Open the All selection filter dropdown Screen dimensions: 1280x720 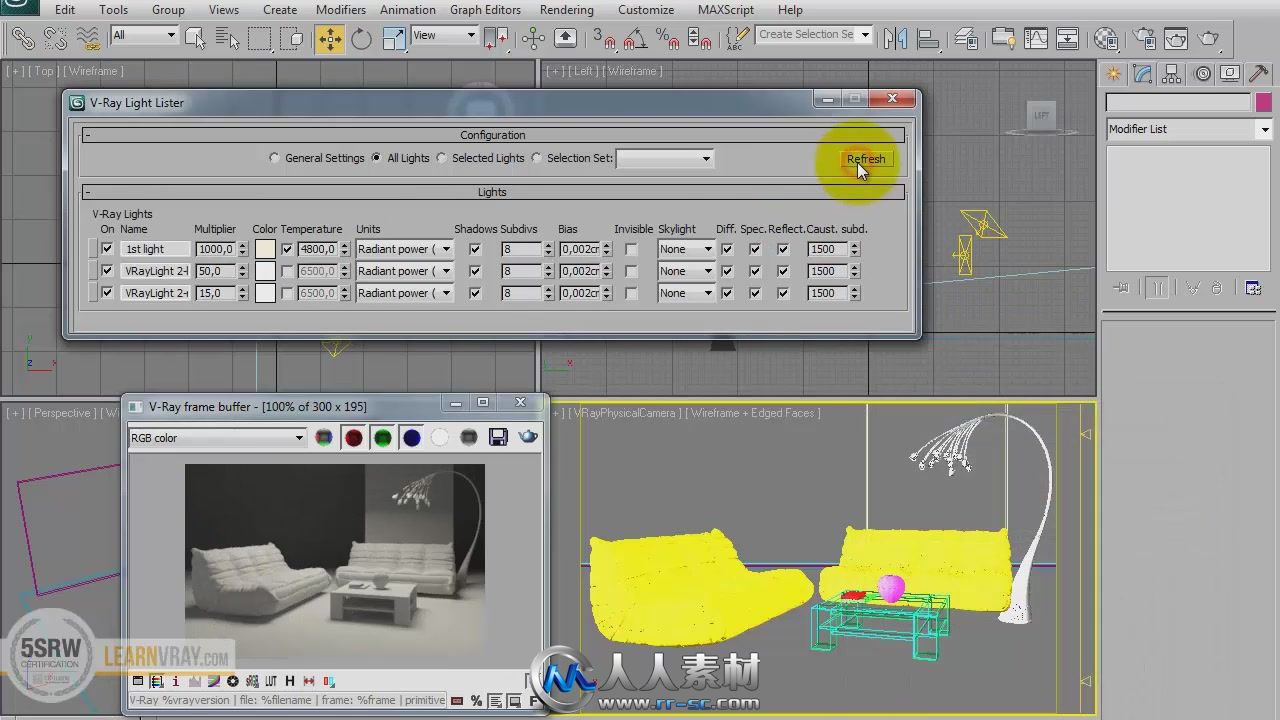pyautogui.click(x=144, y=35)
